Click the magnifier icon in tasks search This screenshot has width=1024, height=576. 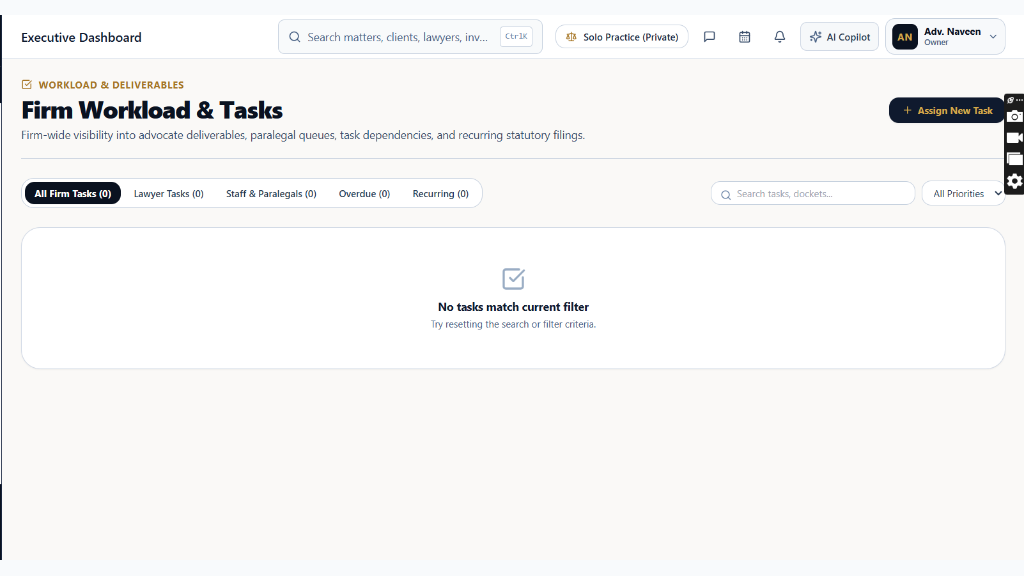(726, 195)
